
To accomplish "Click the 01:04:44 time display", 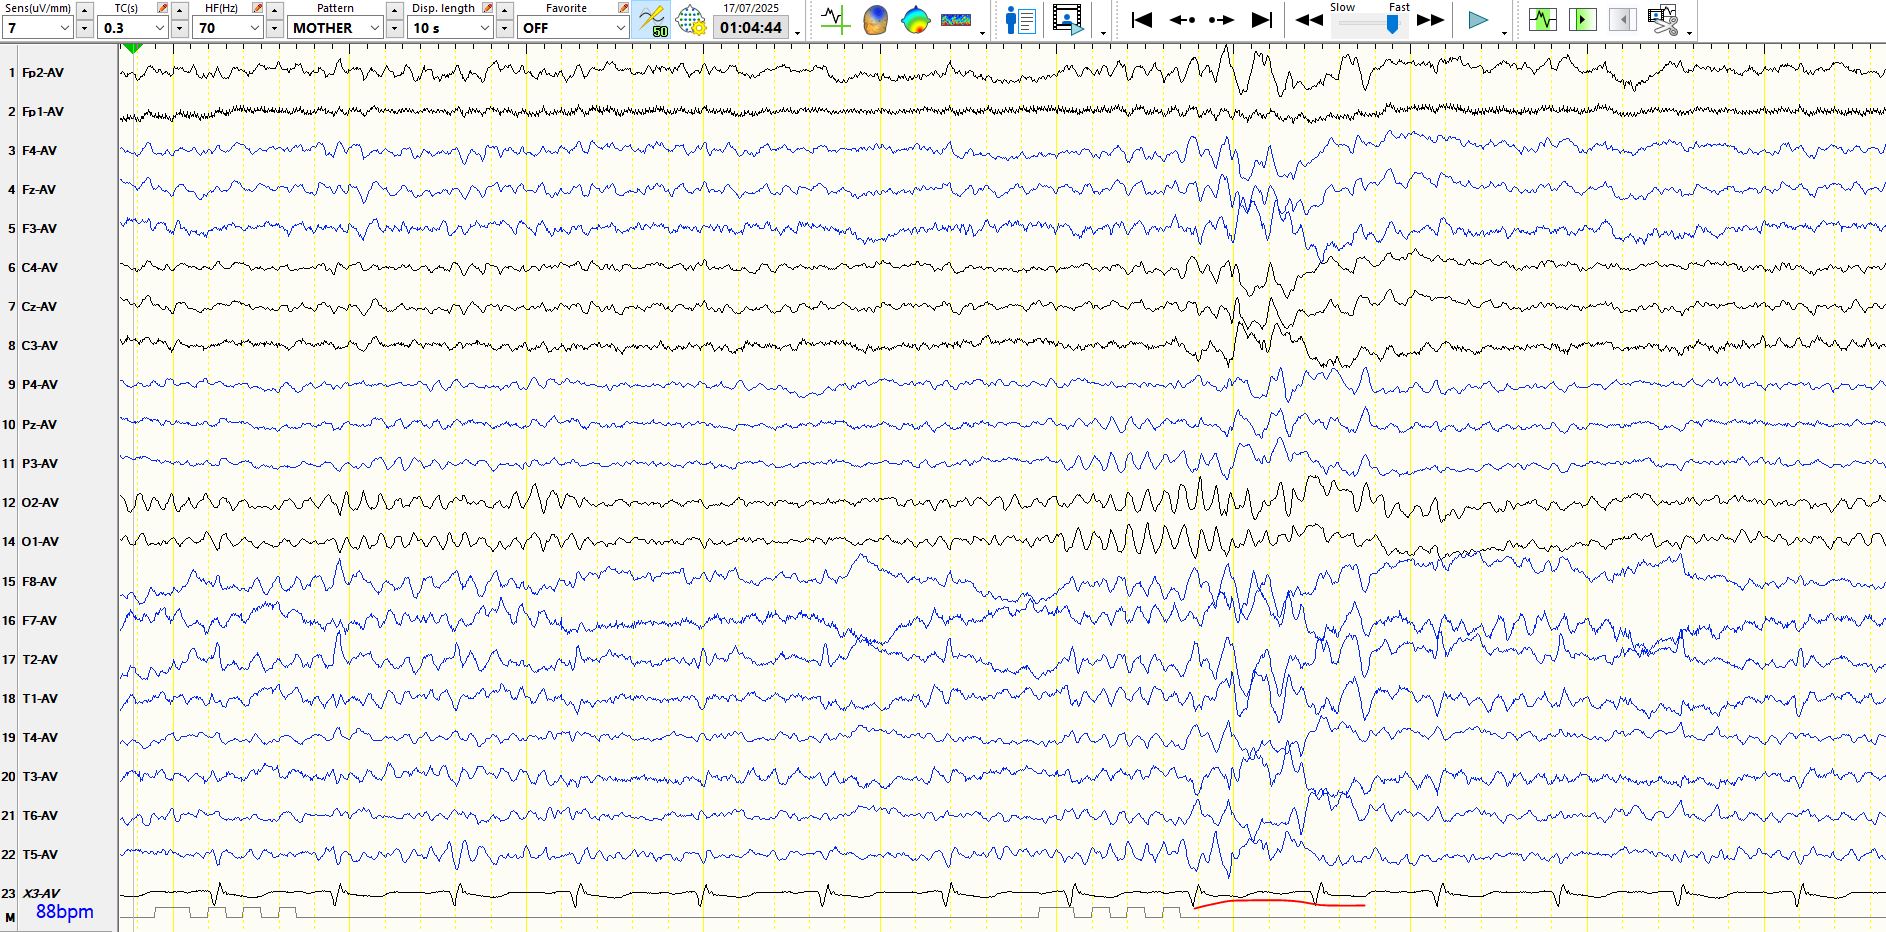I will pos(750,28).
